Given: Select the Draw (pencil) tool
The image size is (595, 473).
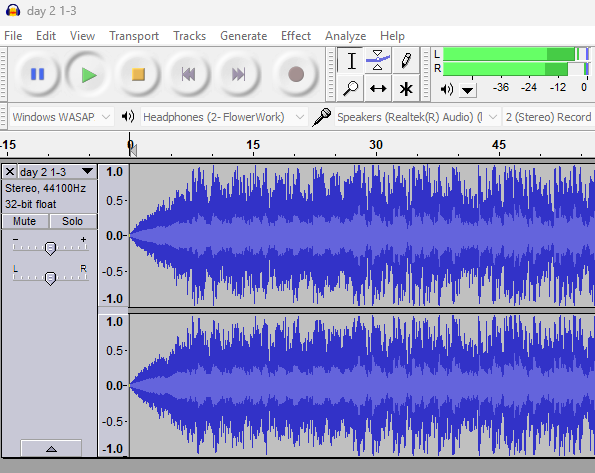Looking at the screenshot, I should coord(406,61).
